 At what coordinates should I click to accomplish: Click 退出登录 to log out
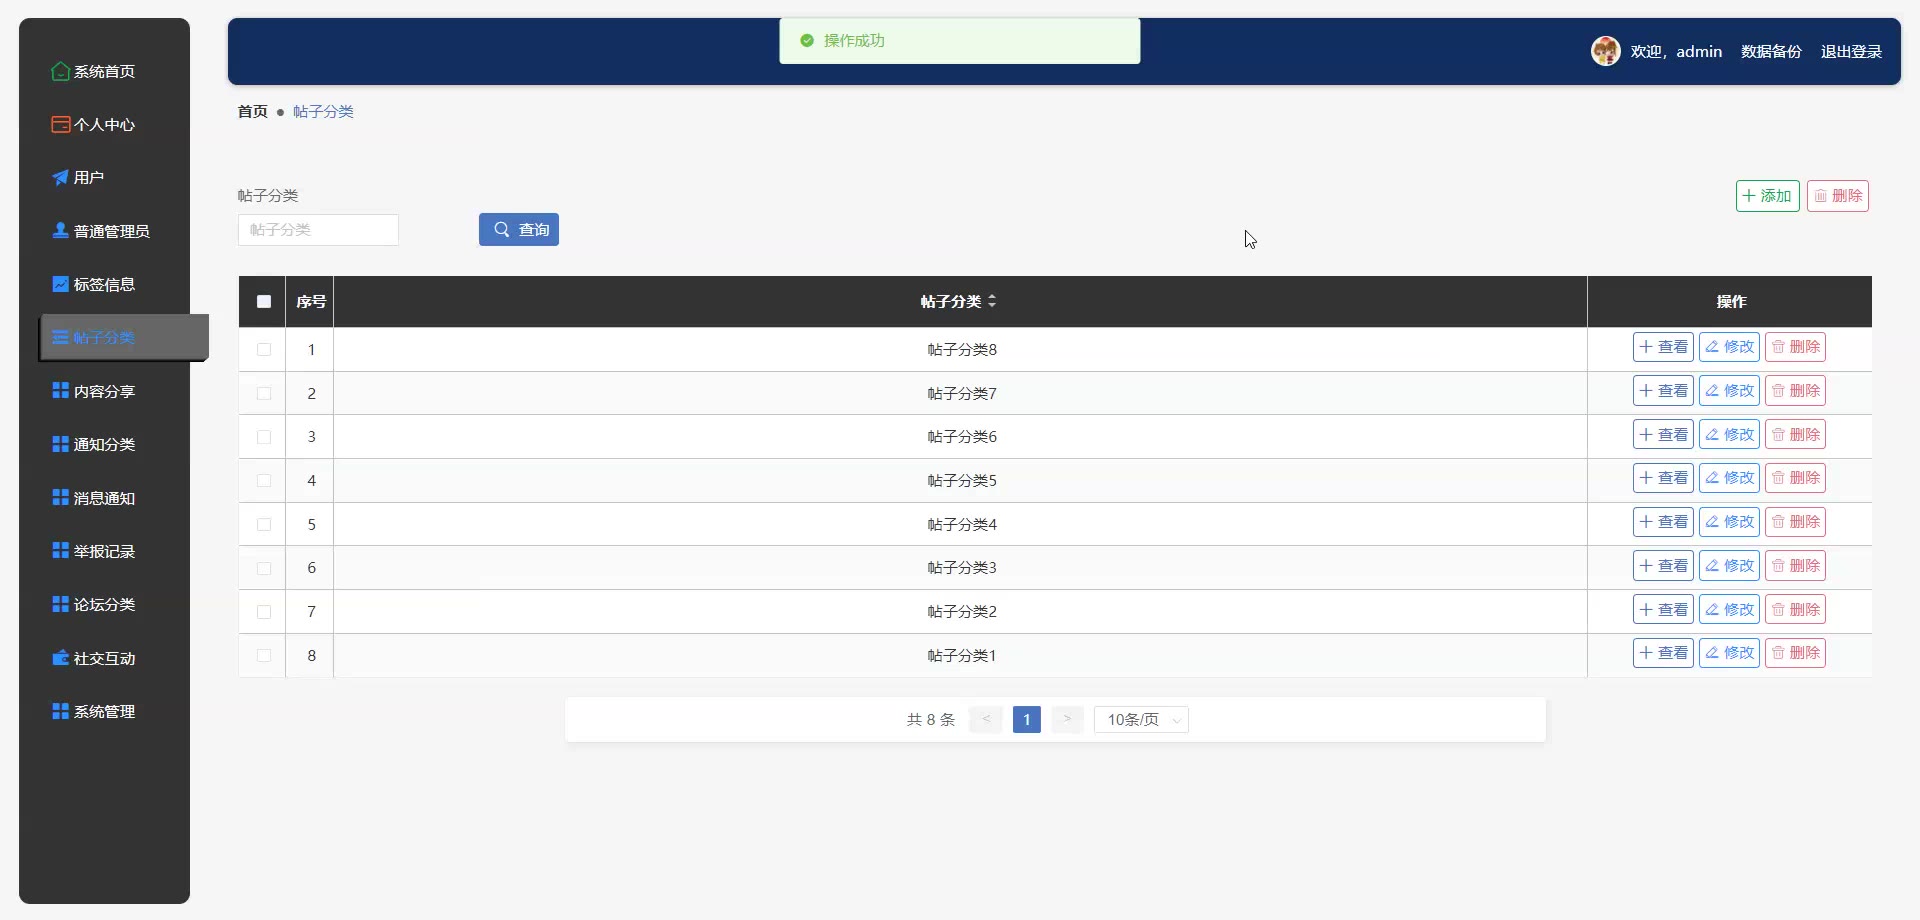[x=1851, y=51]
